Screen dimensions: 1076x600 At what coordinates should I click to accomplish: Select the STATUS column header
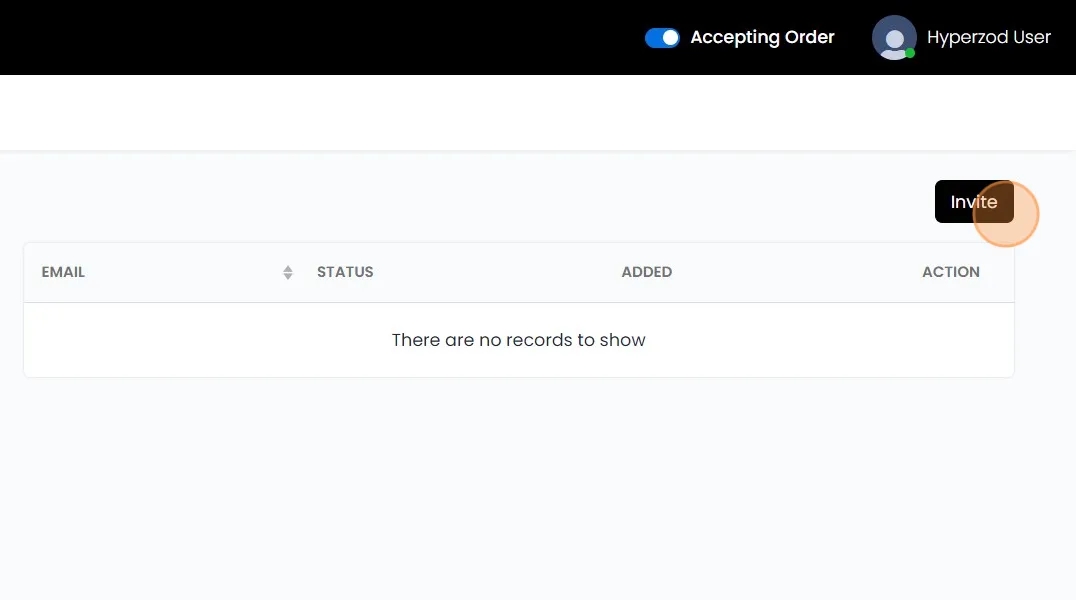[345, 272]
